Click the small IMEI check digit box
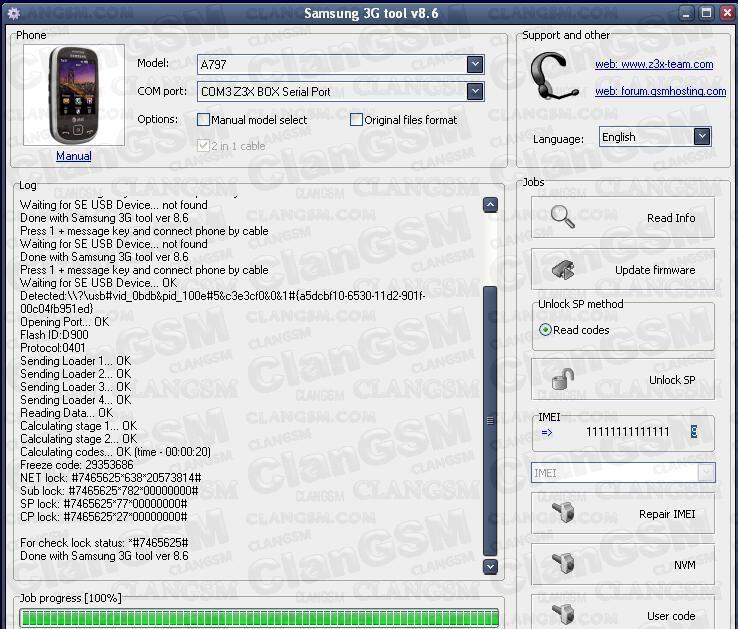738x629 pixels. click(694, 431)
